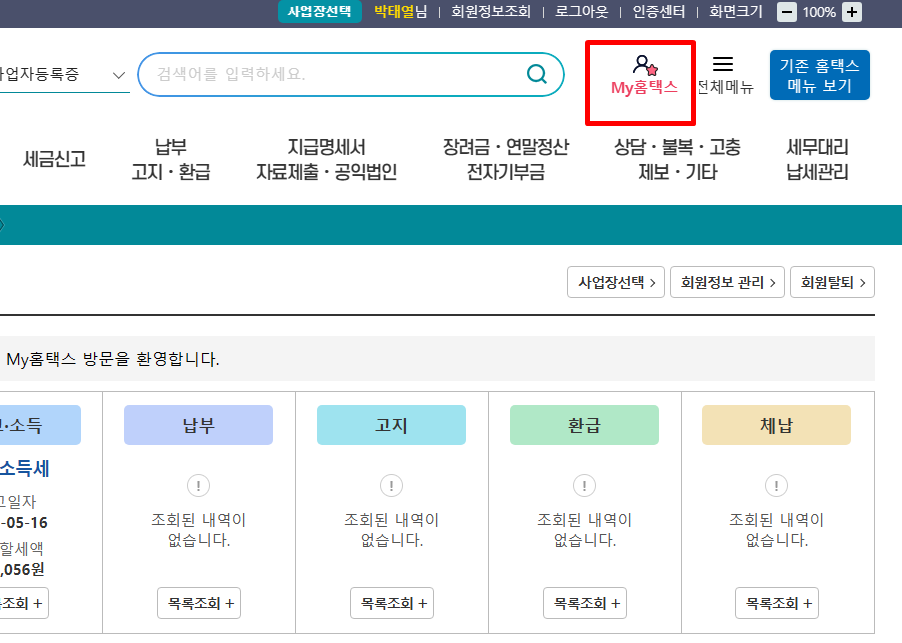Click exclamation info icon in 환급 card
Viewport: 902px width, 643px height.
pyautogui.click(x=584, y=486)
